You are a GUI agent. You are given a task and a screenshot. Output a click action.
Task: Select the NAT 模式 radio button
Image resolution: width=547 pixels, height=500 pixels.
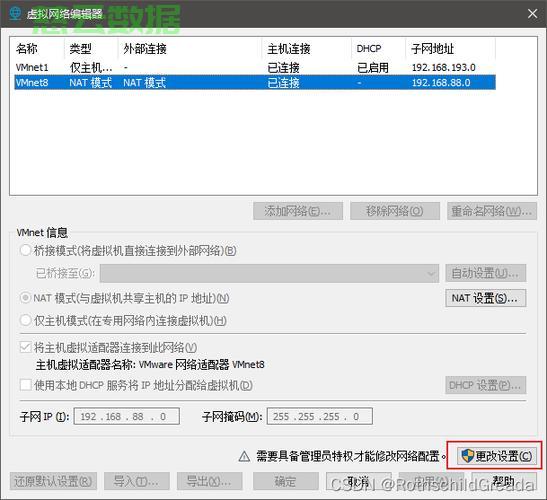[25, 298]
